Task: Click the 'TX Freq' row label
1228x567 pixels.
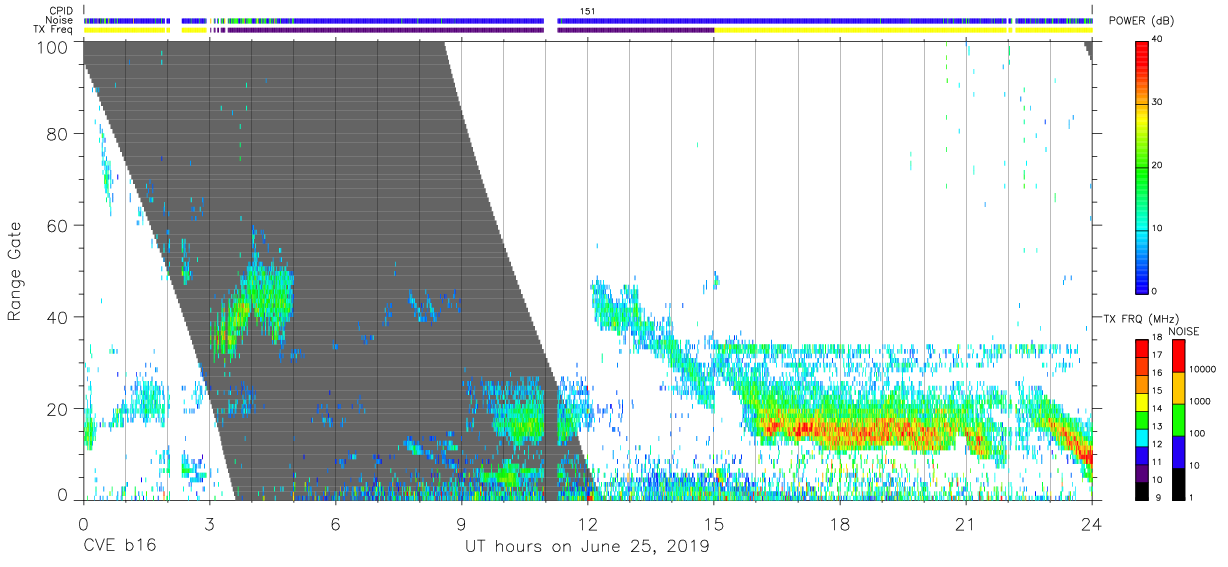Action: 55,29
